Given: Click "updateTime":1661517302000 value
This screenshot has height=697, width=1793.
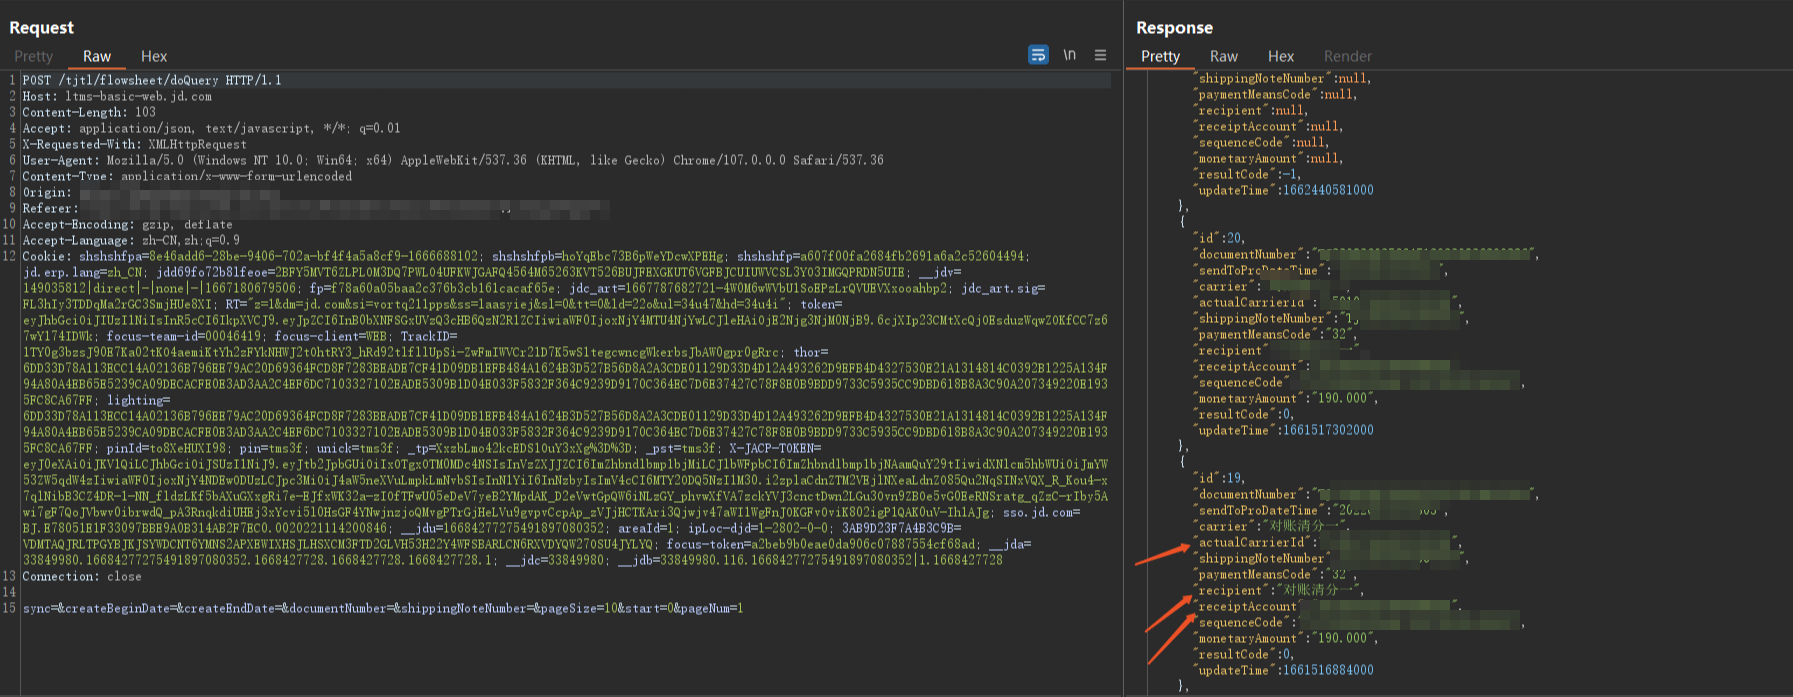Looking at the screenshot, I should (x=1328, y=430).
